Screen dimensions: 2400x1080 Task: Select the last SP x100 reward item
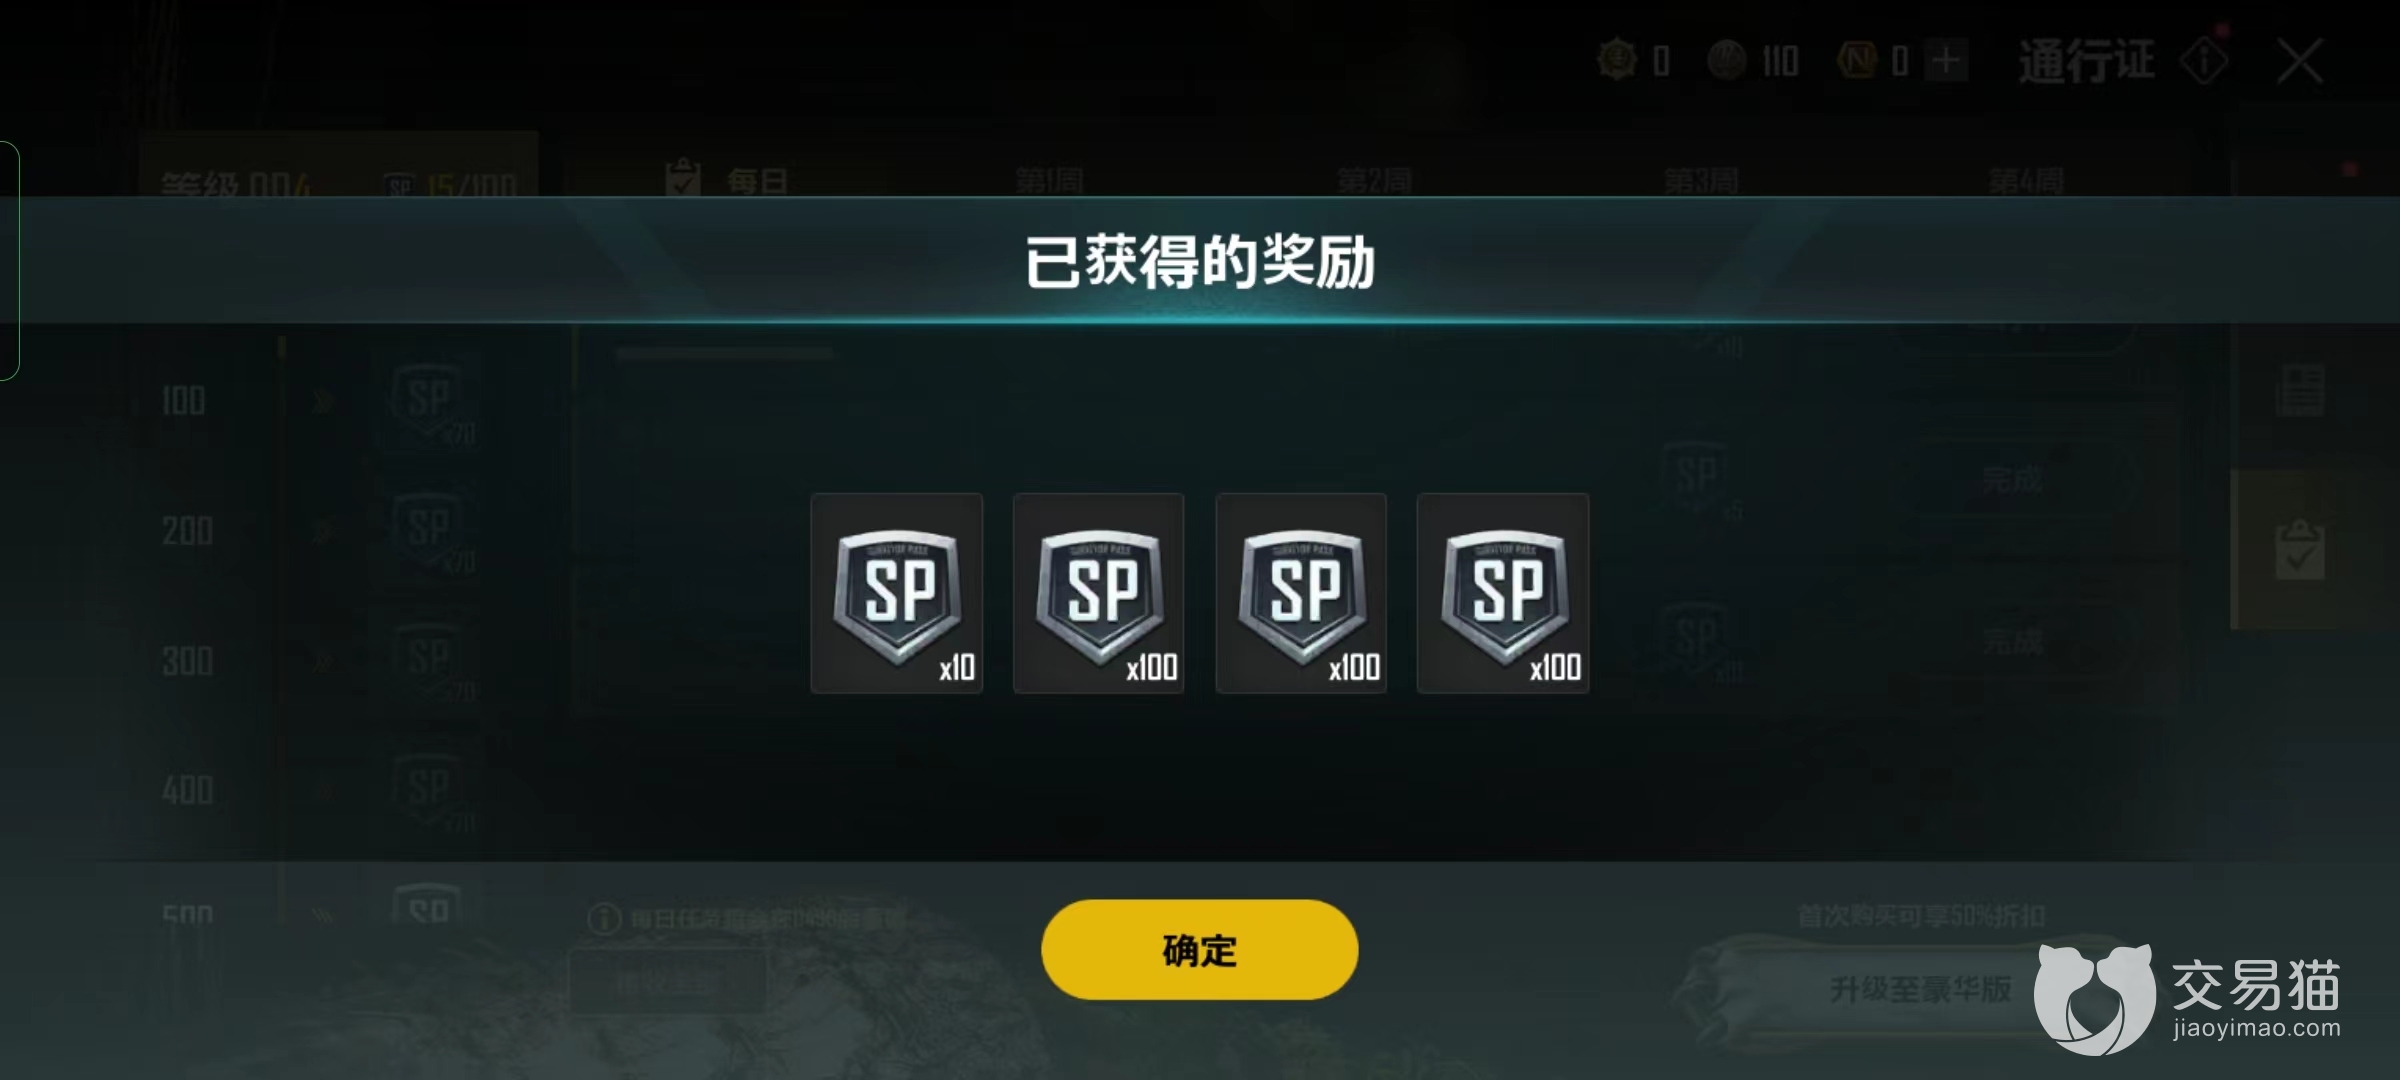pyautogui.click(x=1503, y=593)
